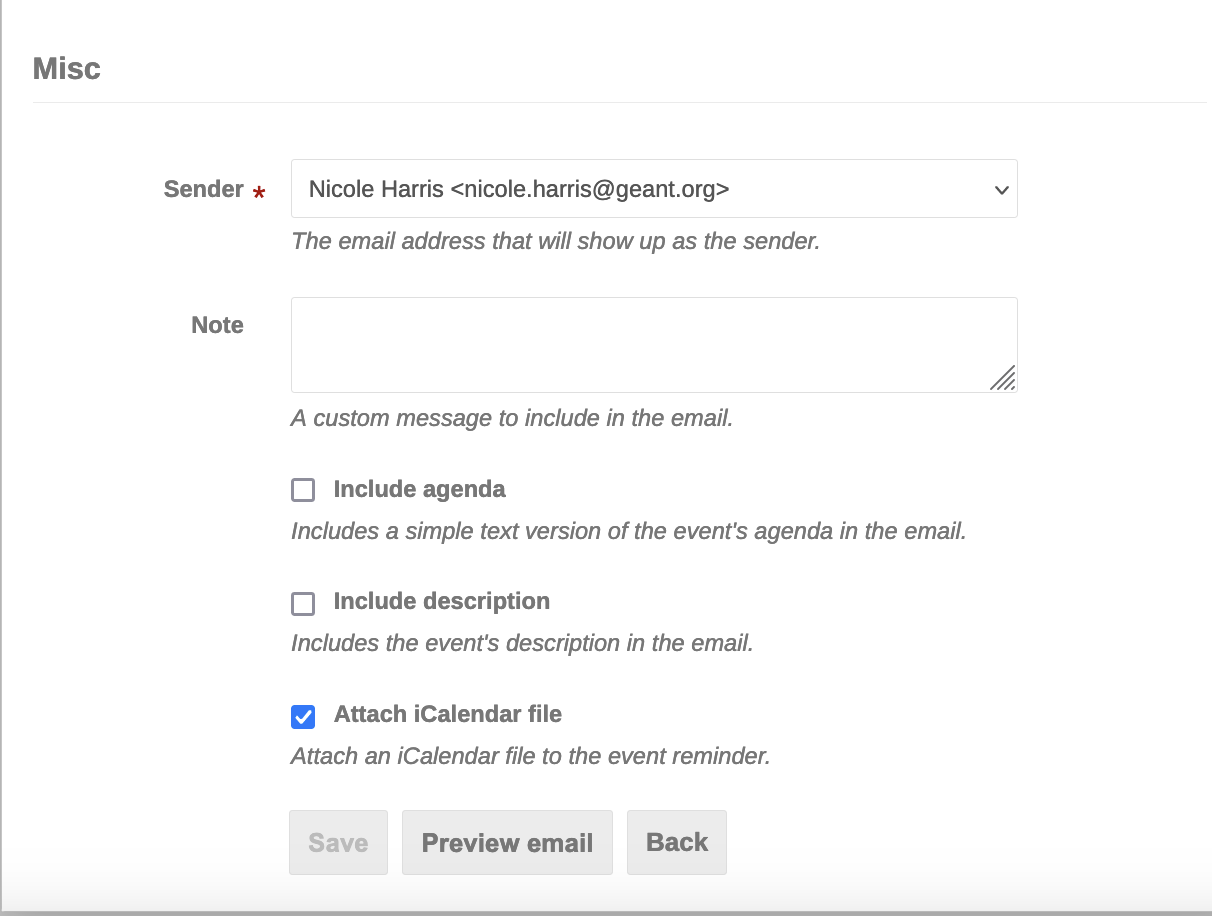Screen dimensions: 1212x916
Task: Click the Note field resize handle
Action: pyautogui.click(x=1003, y=377)
